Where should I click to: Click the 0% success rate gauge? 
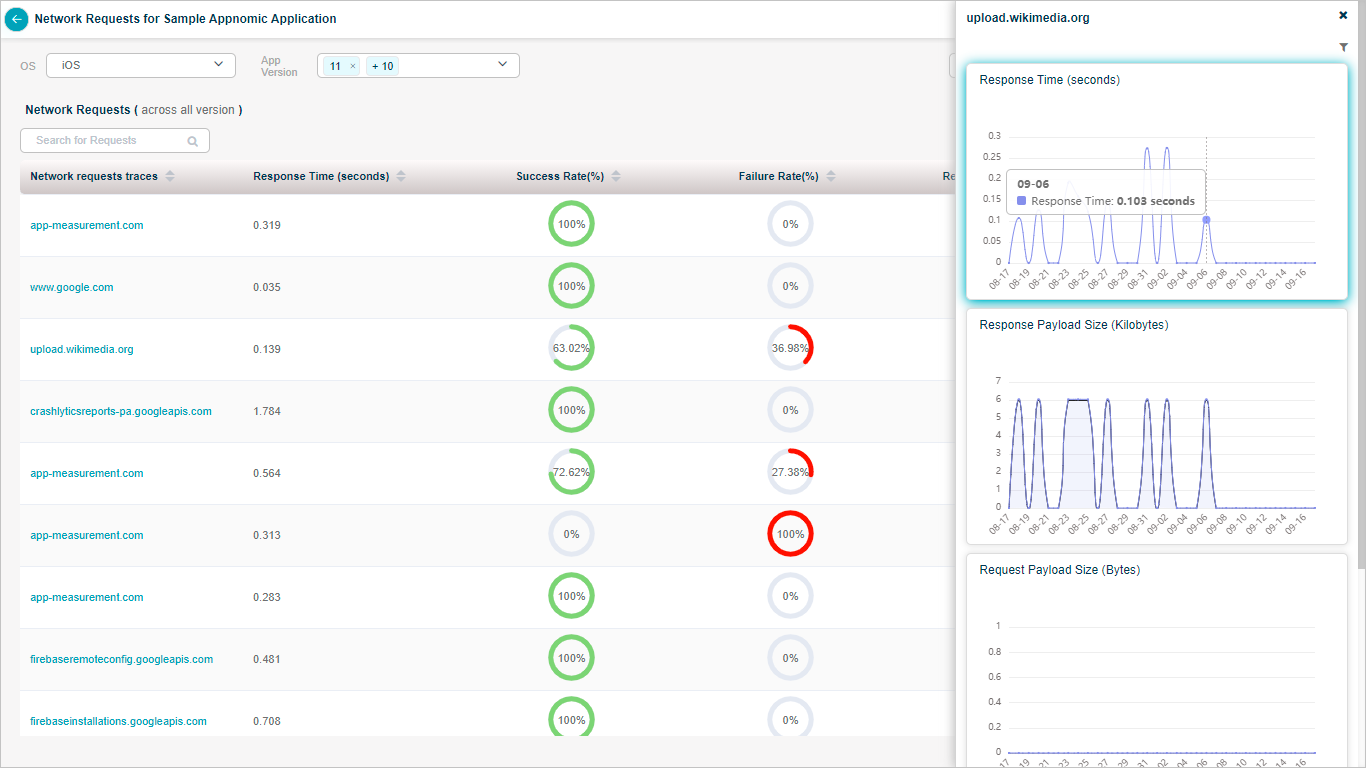[x=571, y=534]
